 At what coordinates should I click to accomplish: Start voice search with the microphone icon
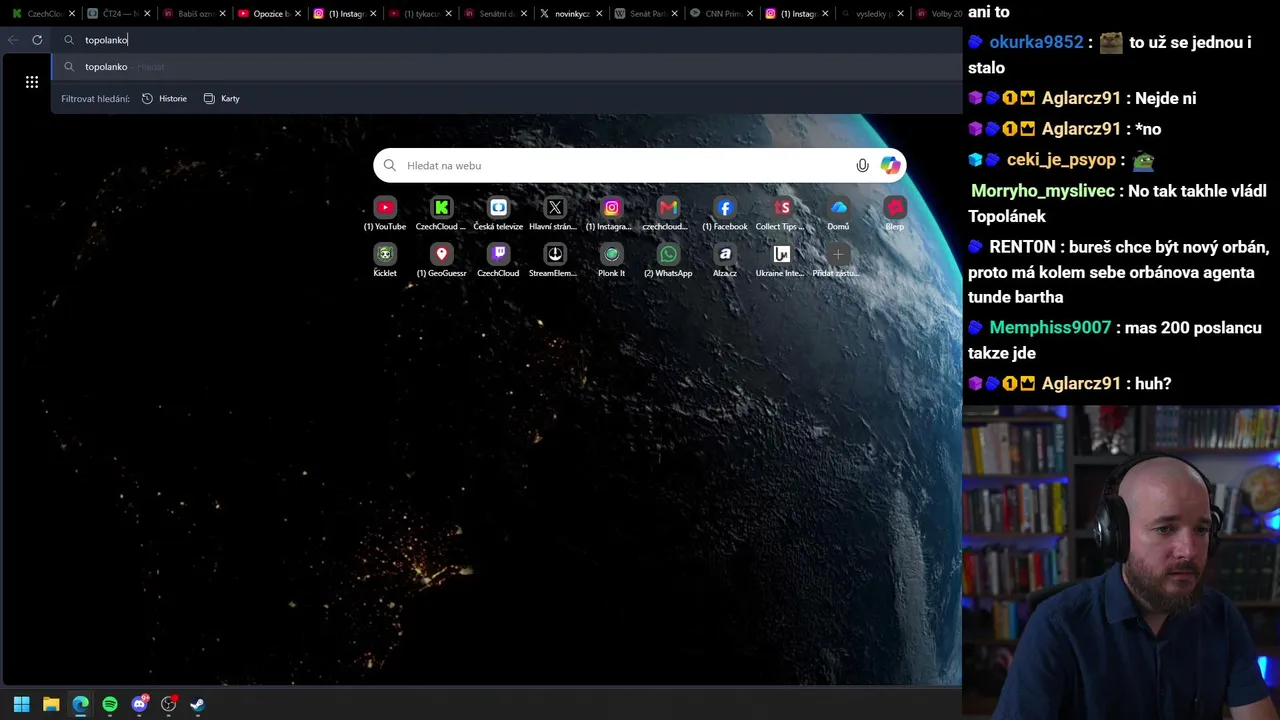point(862,166)
